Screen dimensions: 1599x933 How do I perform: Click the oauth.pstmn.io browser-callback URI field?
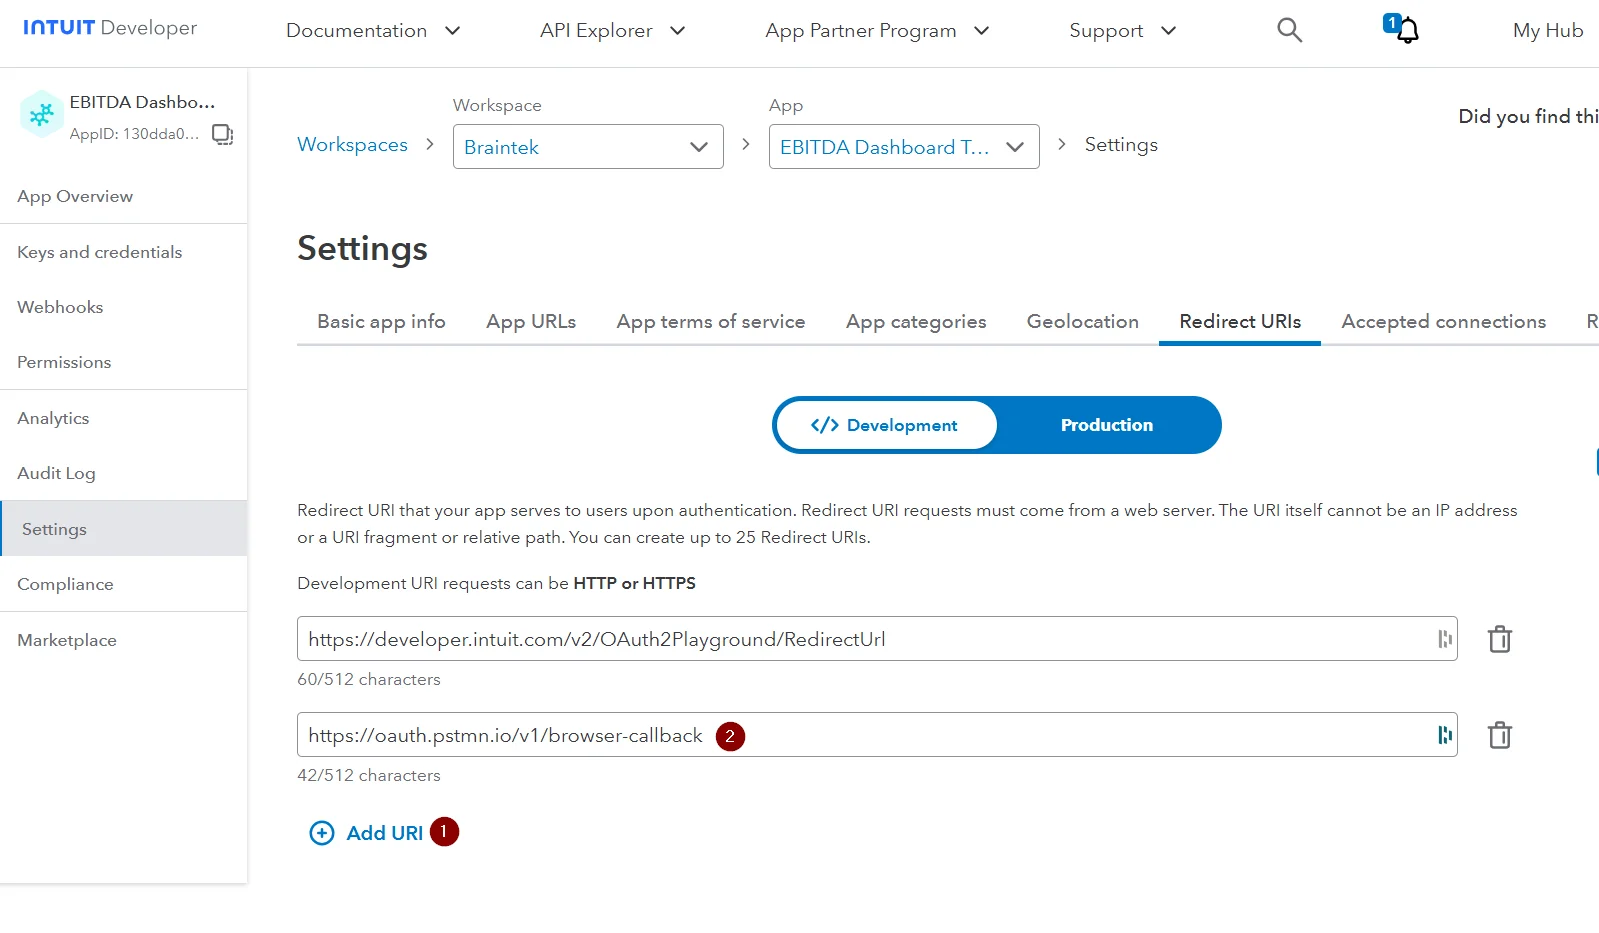pyautogui.click(x=877, y=735)
